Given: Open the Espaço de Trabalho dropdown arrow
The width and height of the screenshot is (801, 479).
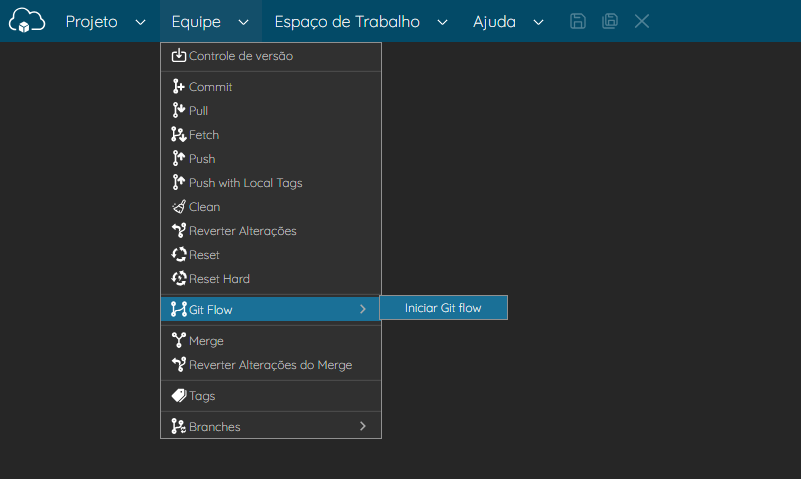Looking at the screenshot, I should 442,22.
